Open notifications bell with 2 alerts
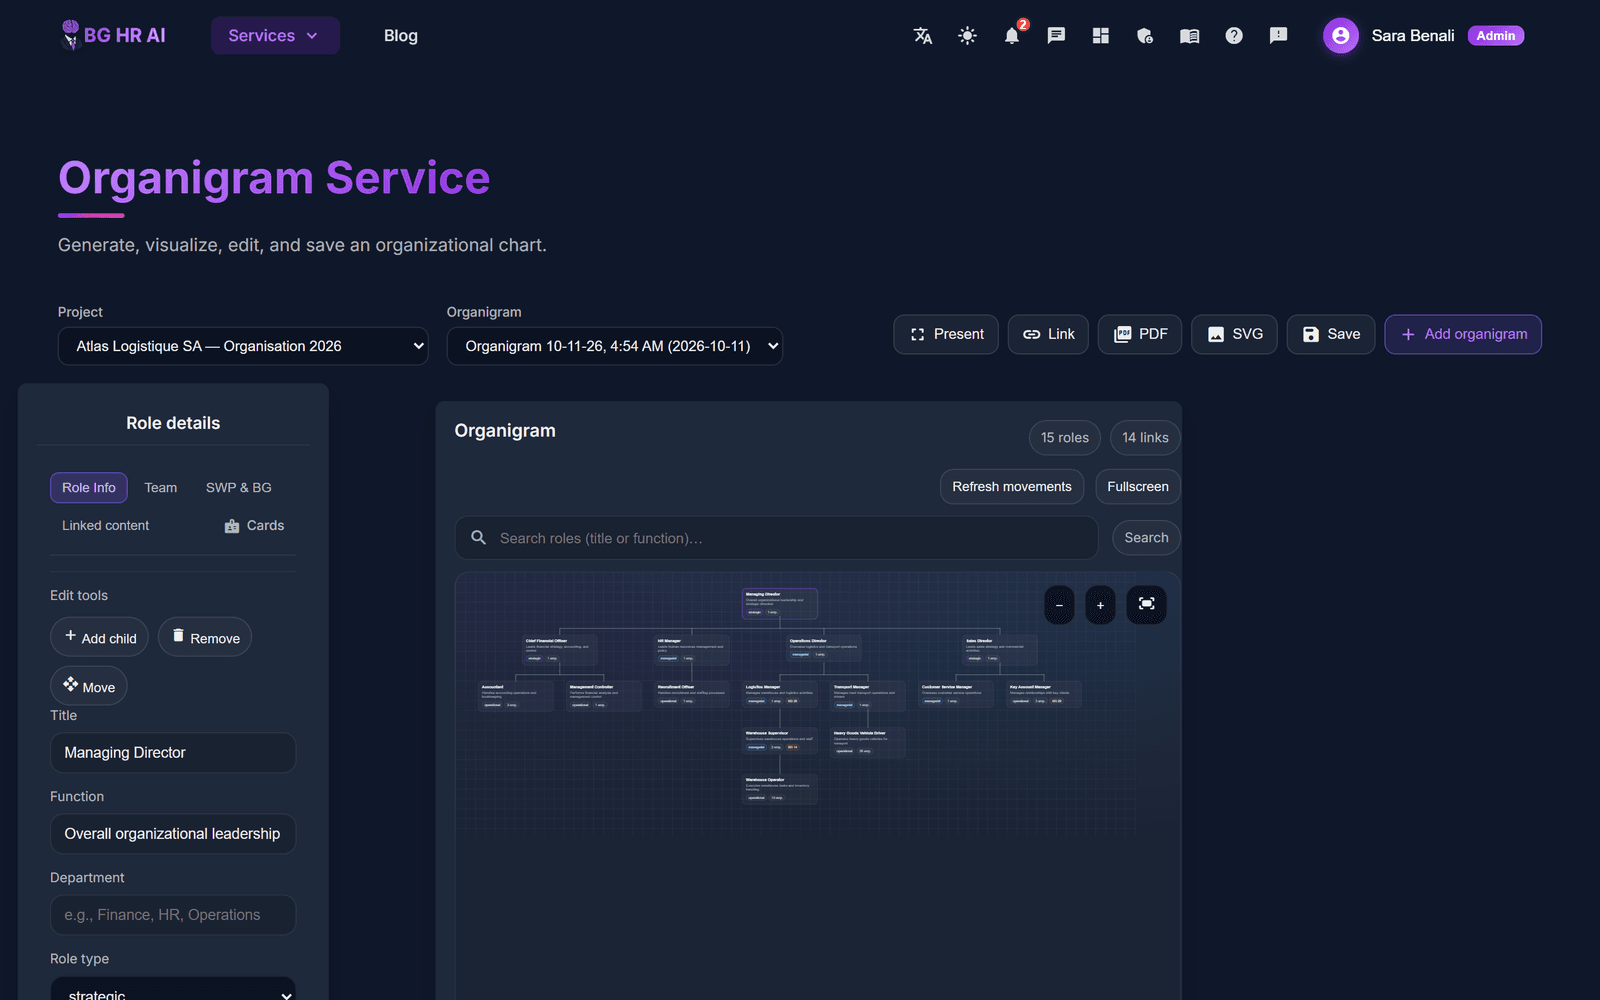The image size is (1600, 1000). point(1012,36)
